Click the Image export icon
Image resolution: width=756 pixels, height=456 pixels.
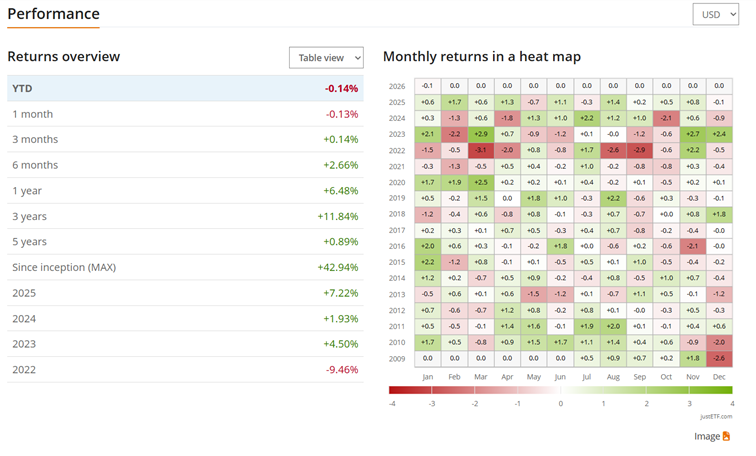pos(726,436)
